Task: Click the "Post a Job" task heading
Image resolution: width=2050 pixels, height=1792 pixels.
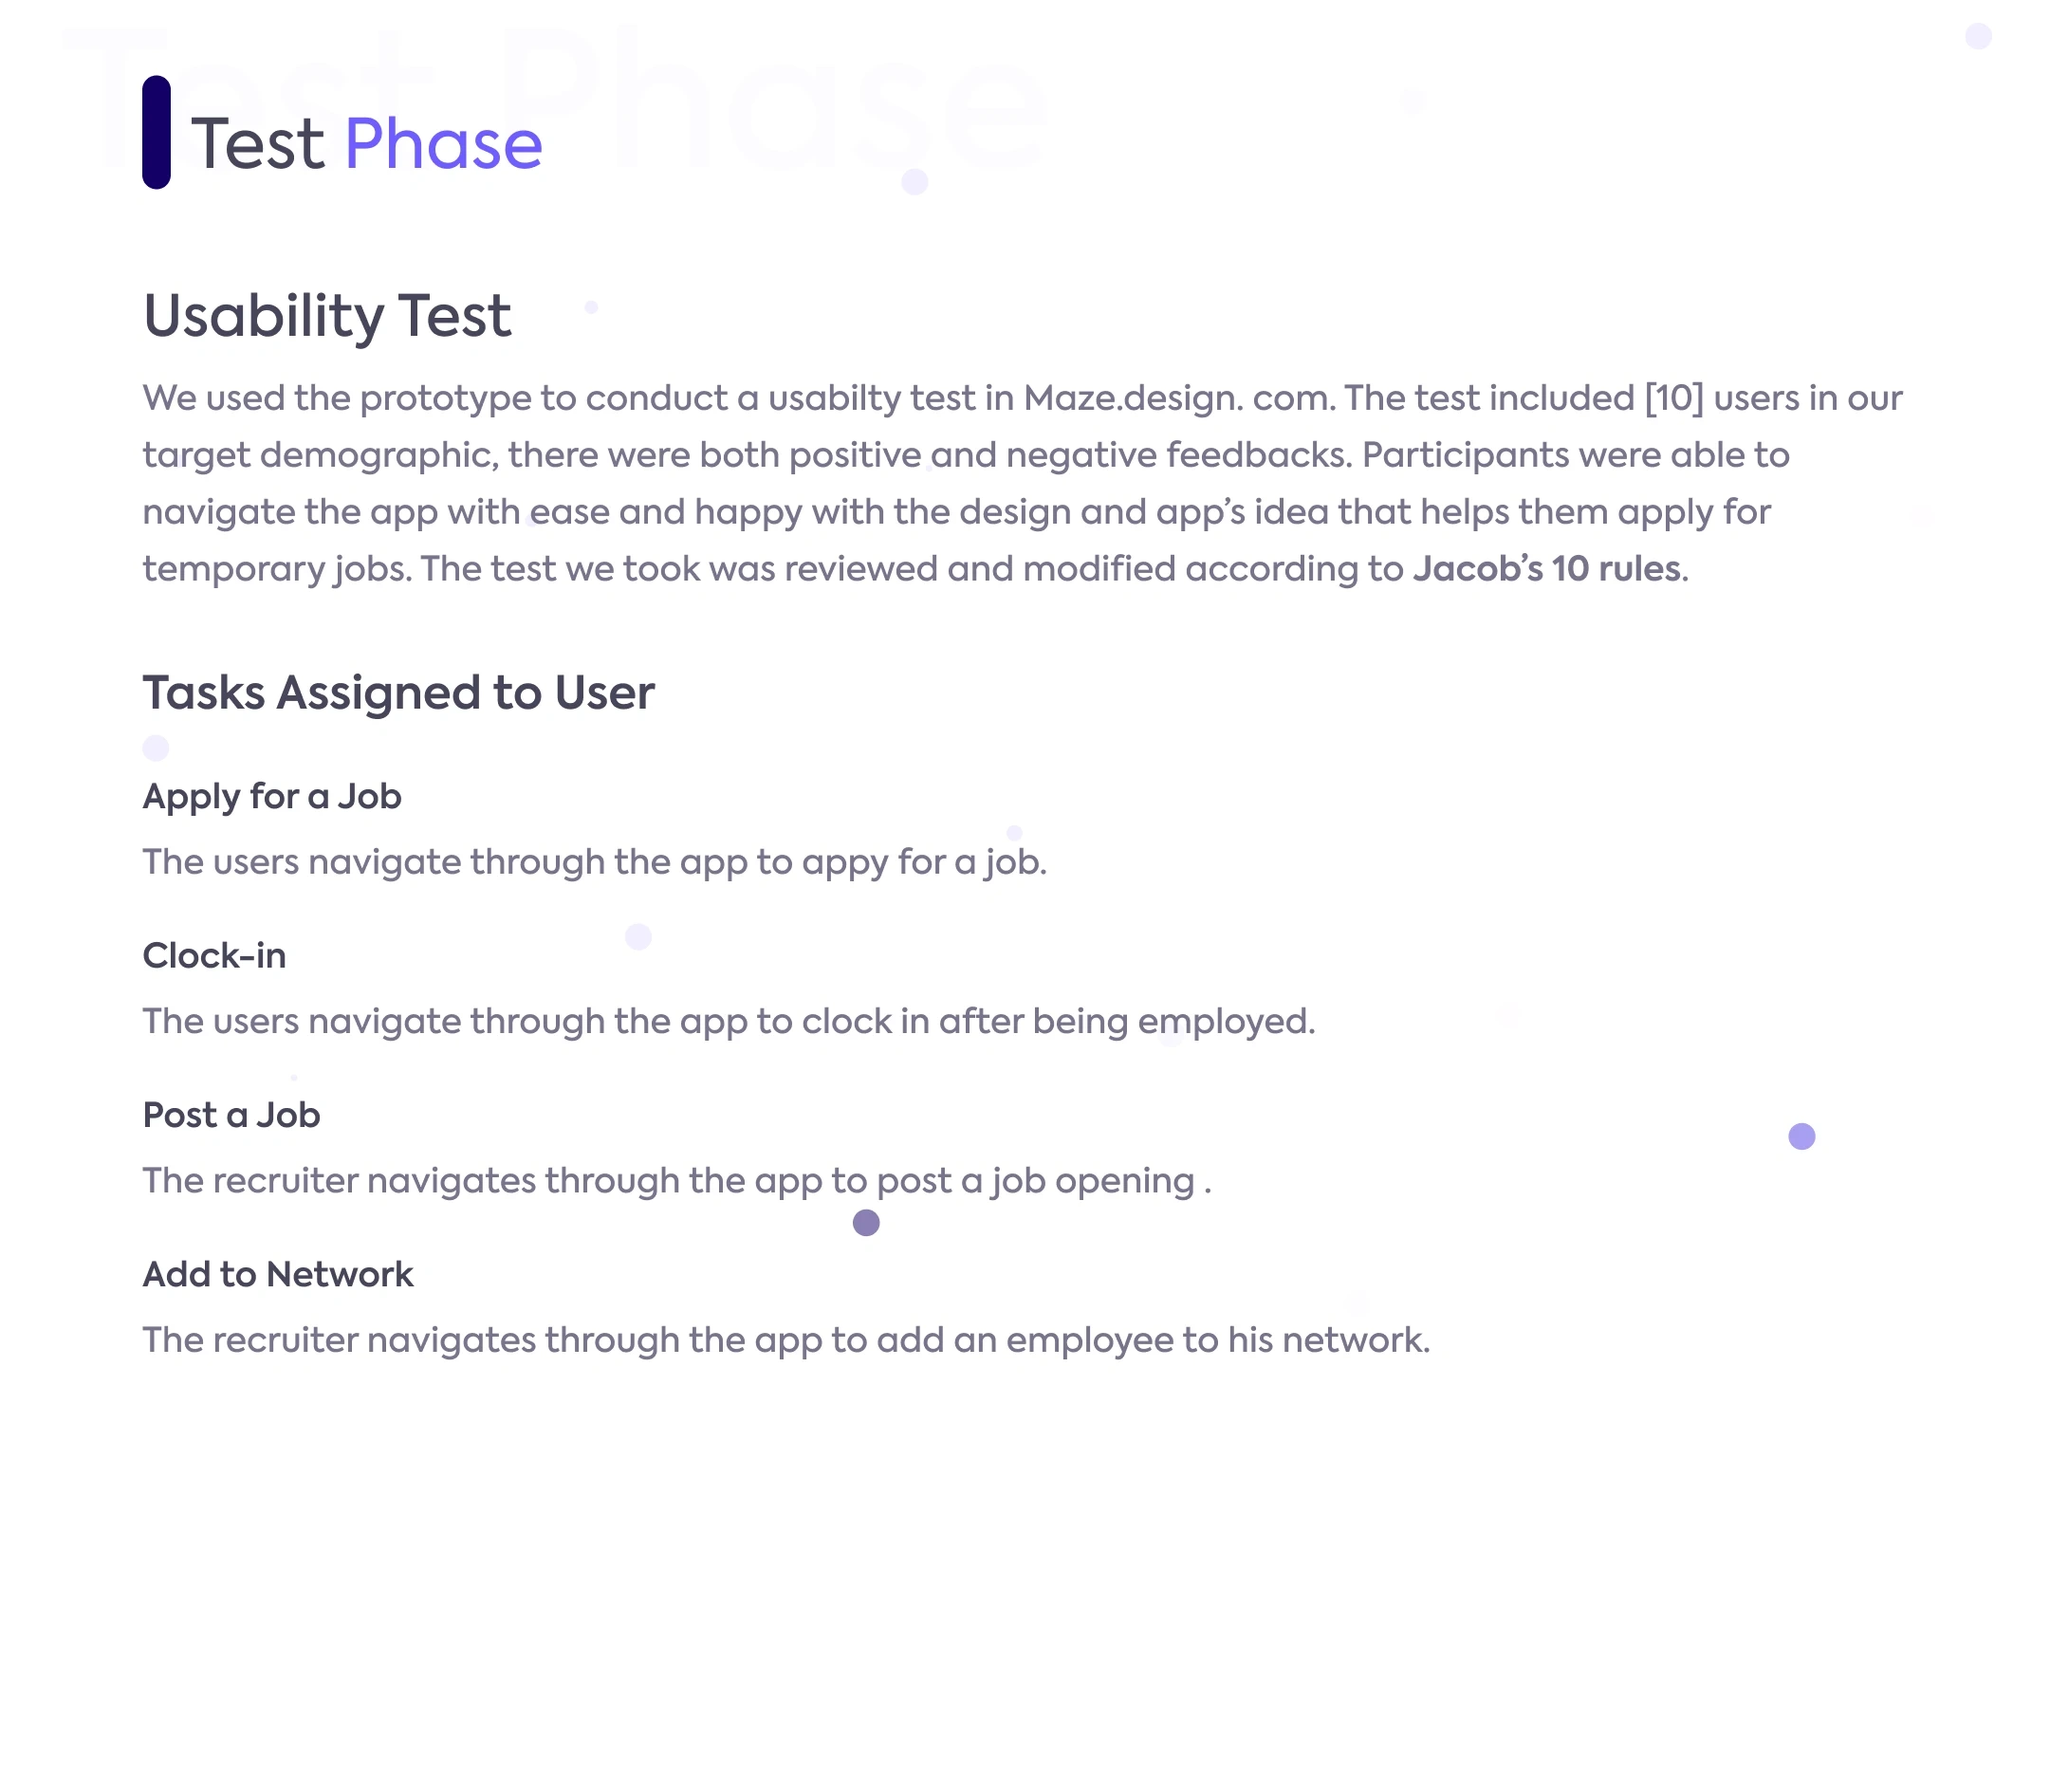Action: (231, 1114)
